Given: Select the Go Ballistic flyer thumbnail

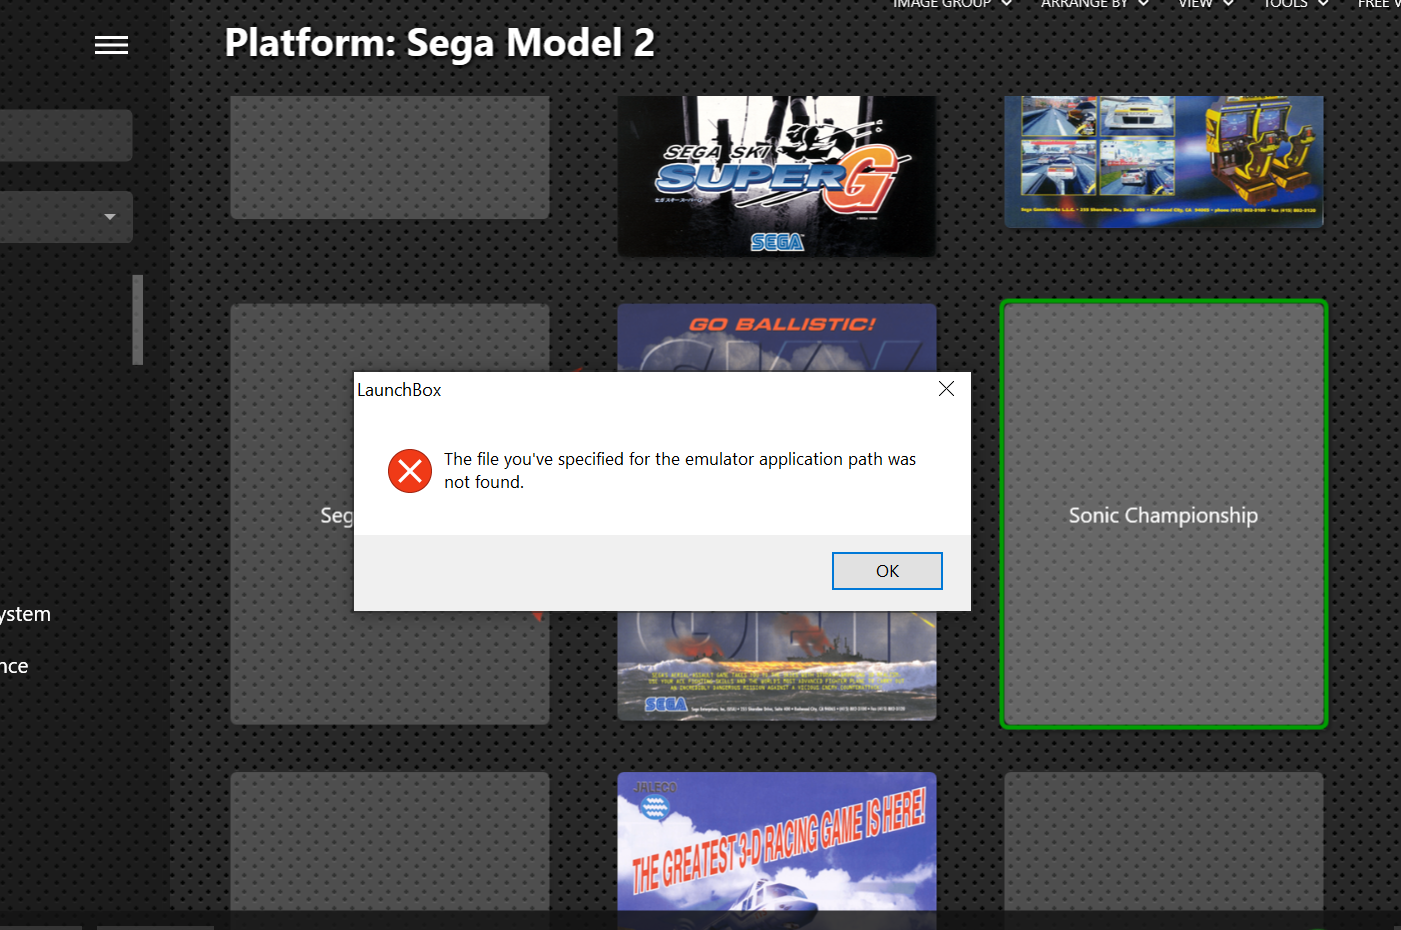Looking at the screenshot, I should [x=777, y=338].
